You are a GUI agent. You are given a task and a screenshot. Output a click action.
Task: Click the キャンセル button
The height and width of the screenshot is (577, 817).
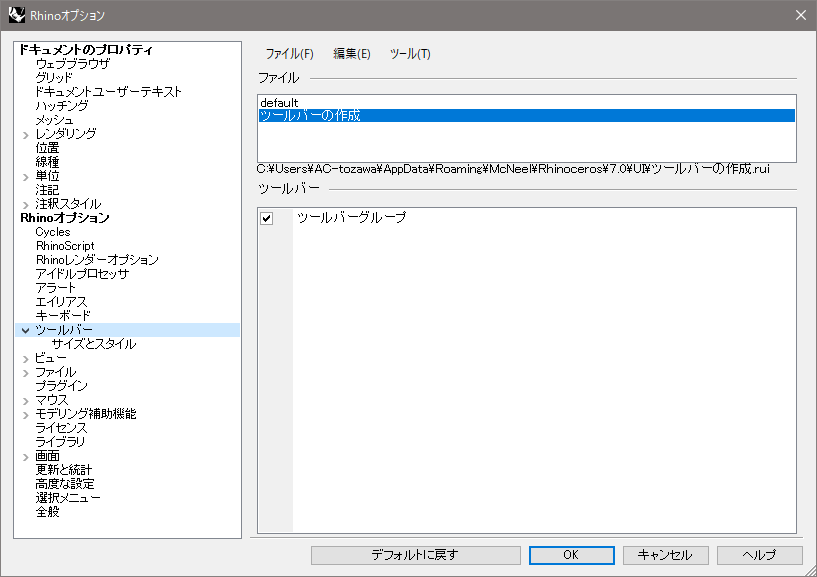665,555
